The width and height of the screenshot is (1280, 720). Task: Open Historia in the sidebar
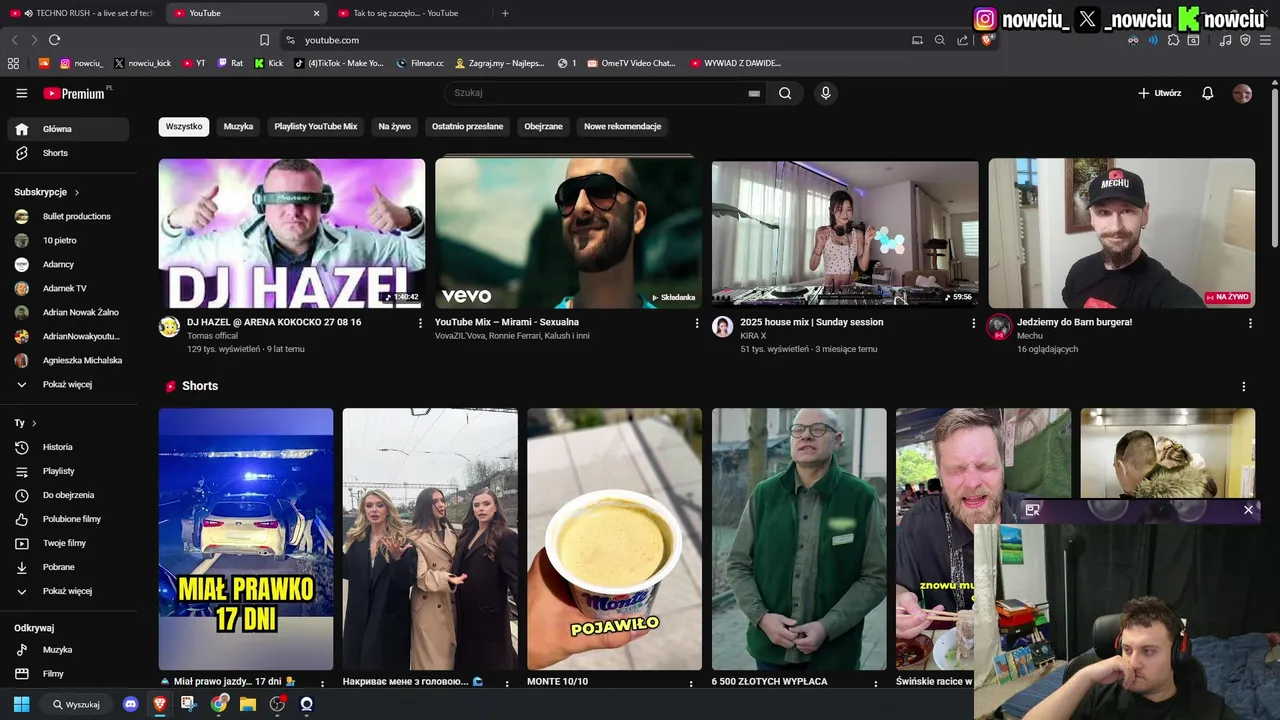point(68,447)
